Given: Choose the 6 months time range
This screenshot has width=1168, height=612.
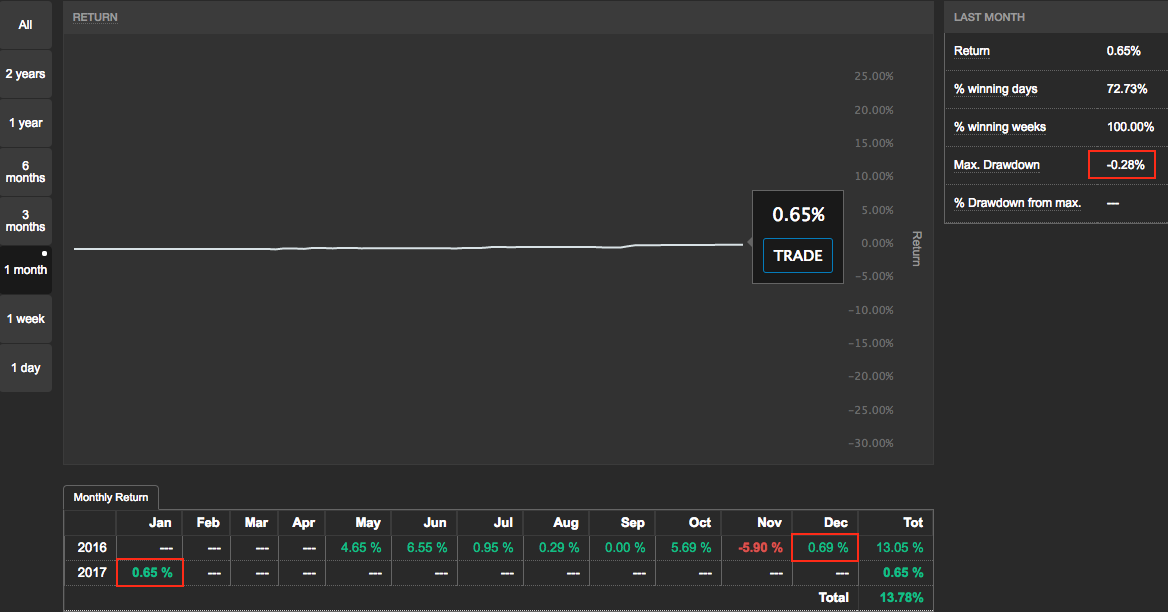Looking at the screenshot, I should click(25, 172).
